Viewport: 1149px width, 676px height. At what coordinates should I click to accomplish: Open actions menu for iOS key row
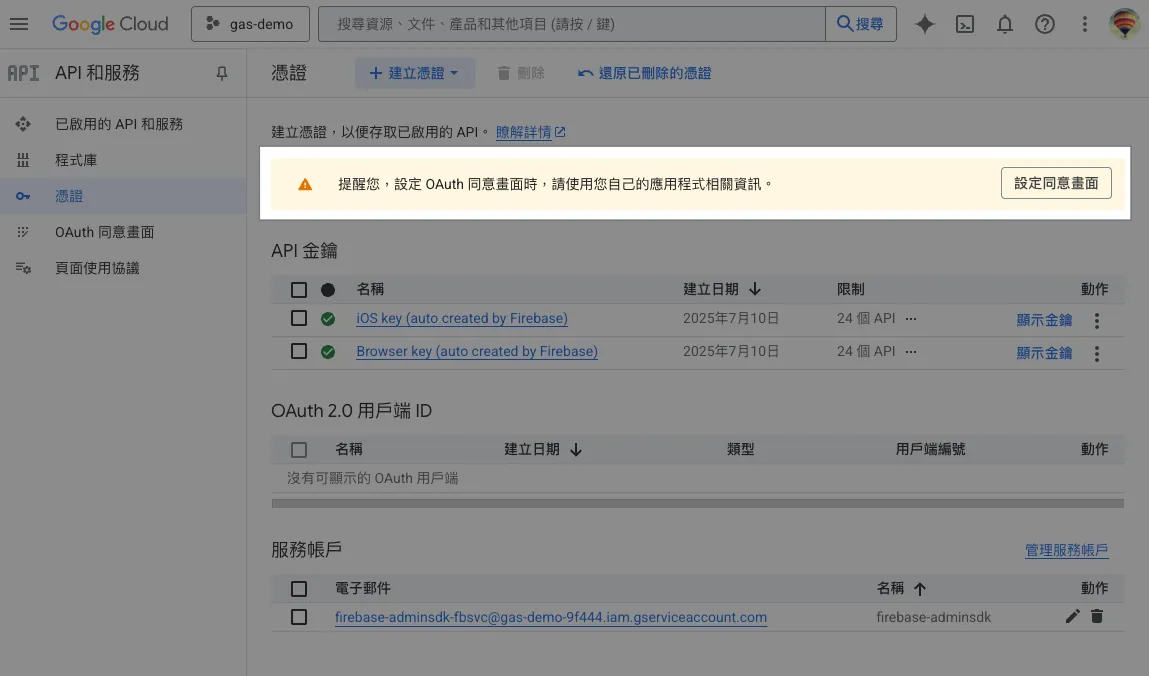coord(1097,321)
